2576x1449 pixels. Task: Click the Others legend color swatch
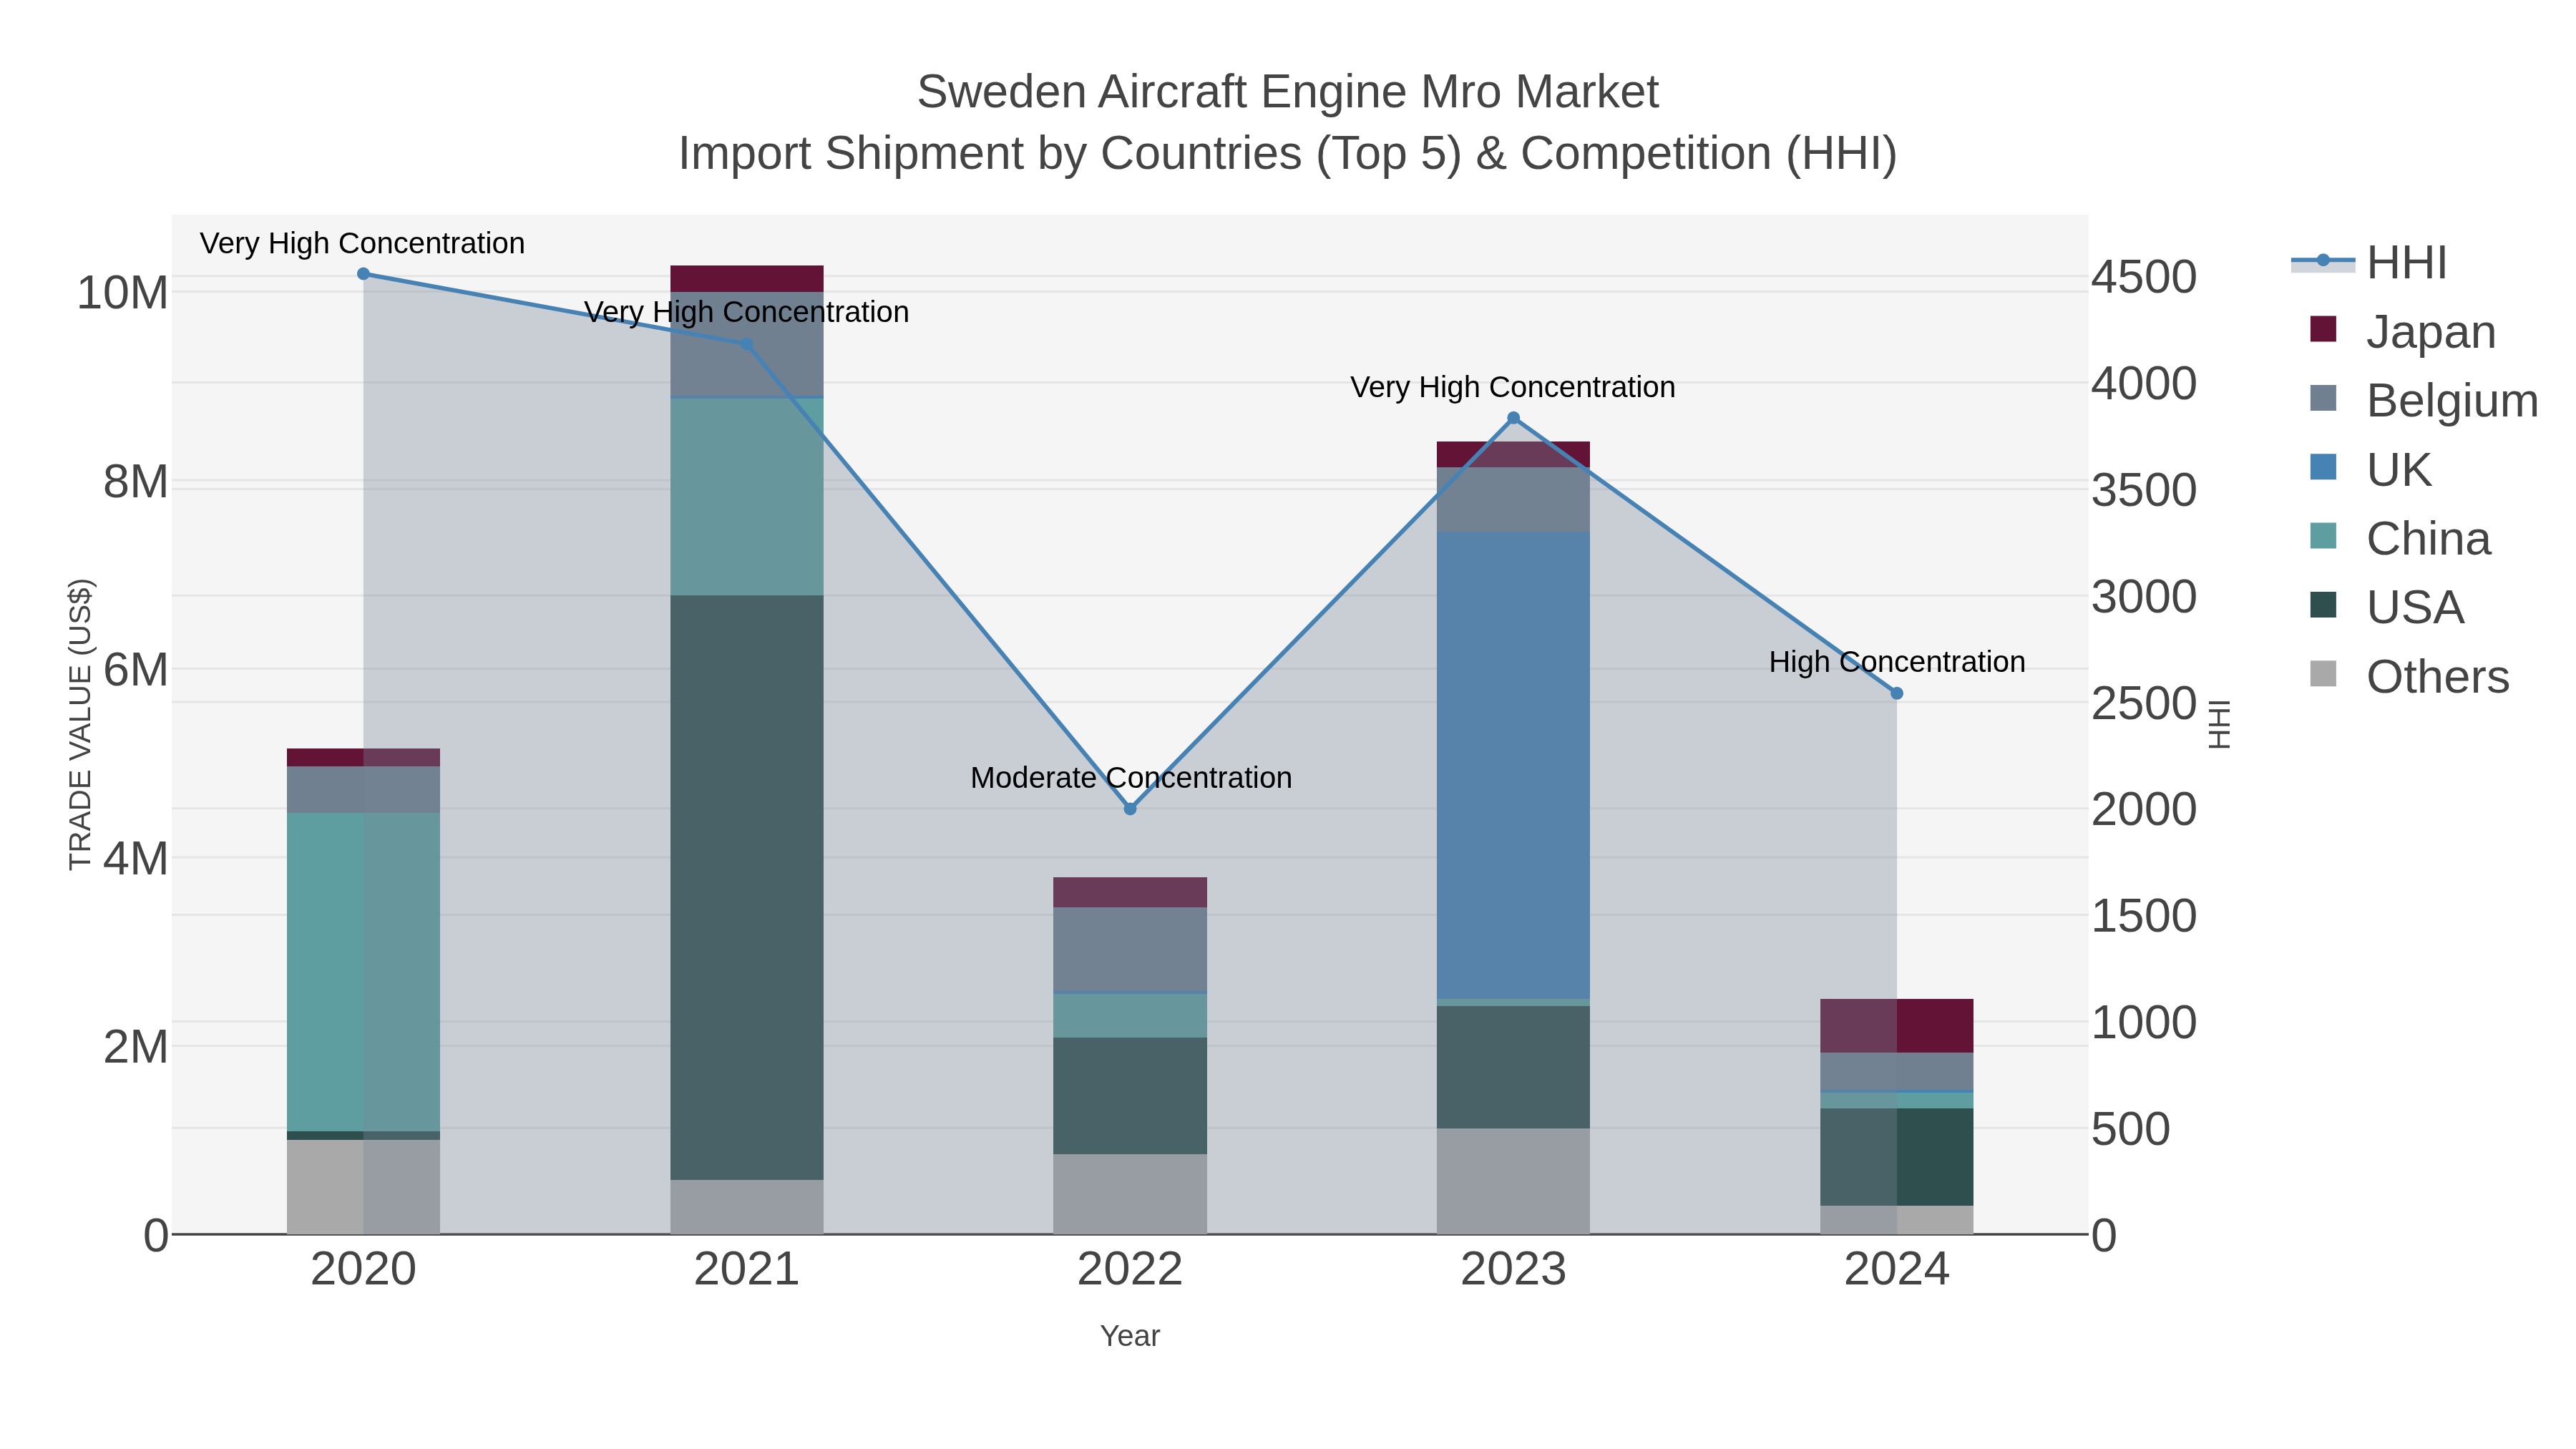pos(2323,674)
